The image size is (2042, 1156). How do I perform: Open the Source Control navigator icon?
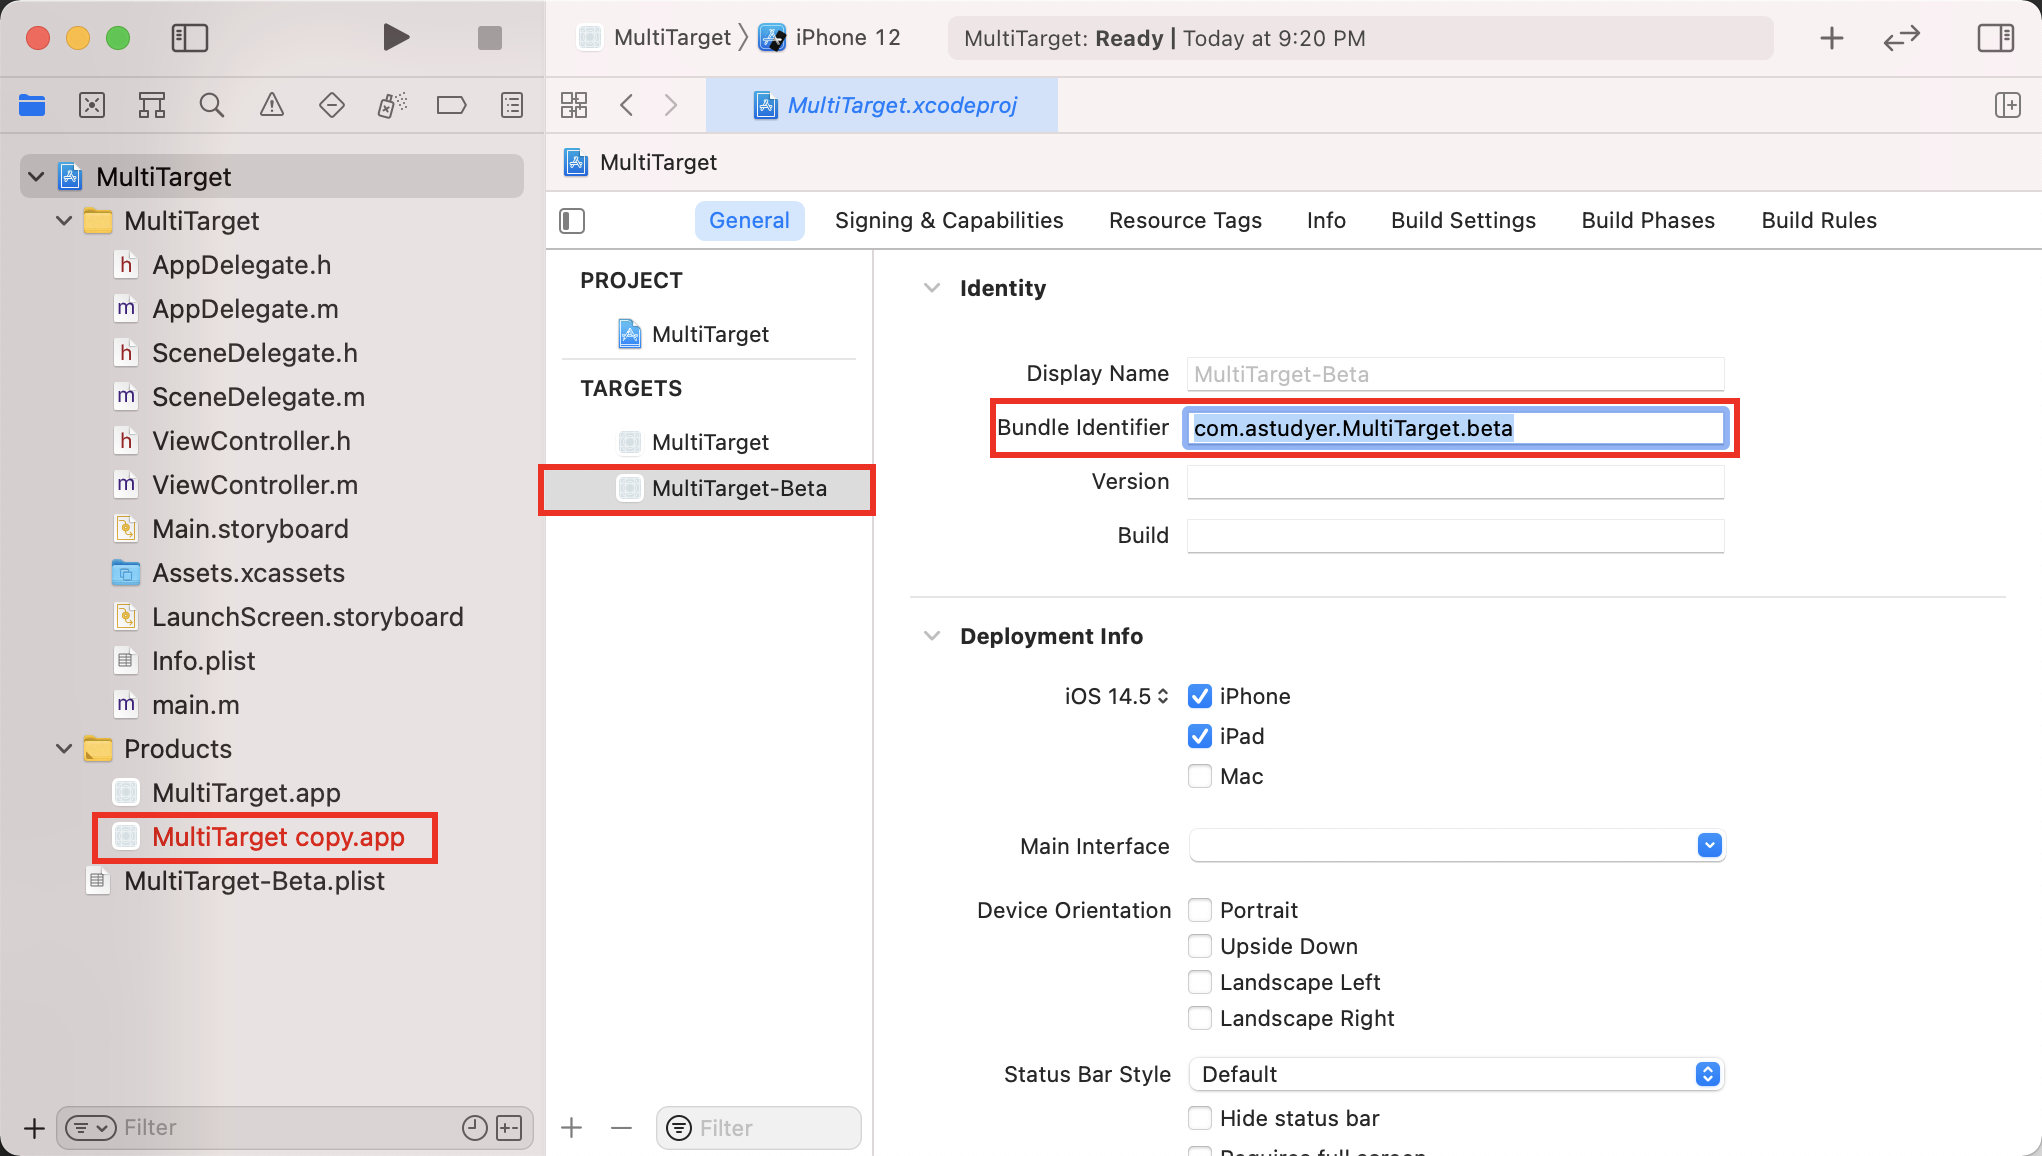[91, 105]
